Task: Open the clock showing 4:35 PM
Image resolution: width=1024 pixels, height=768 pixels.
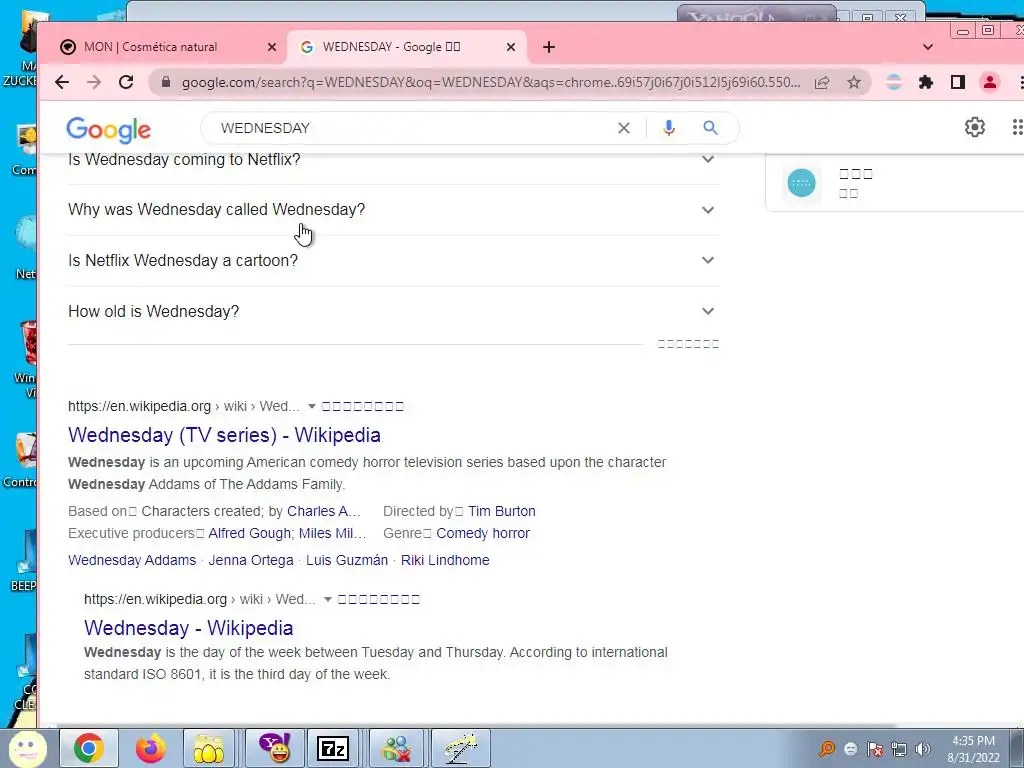Action: 973,749
